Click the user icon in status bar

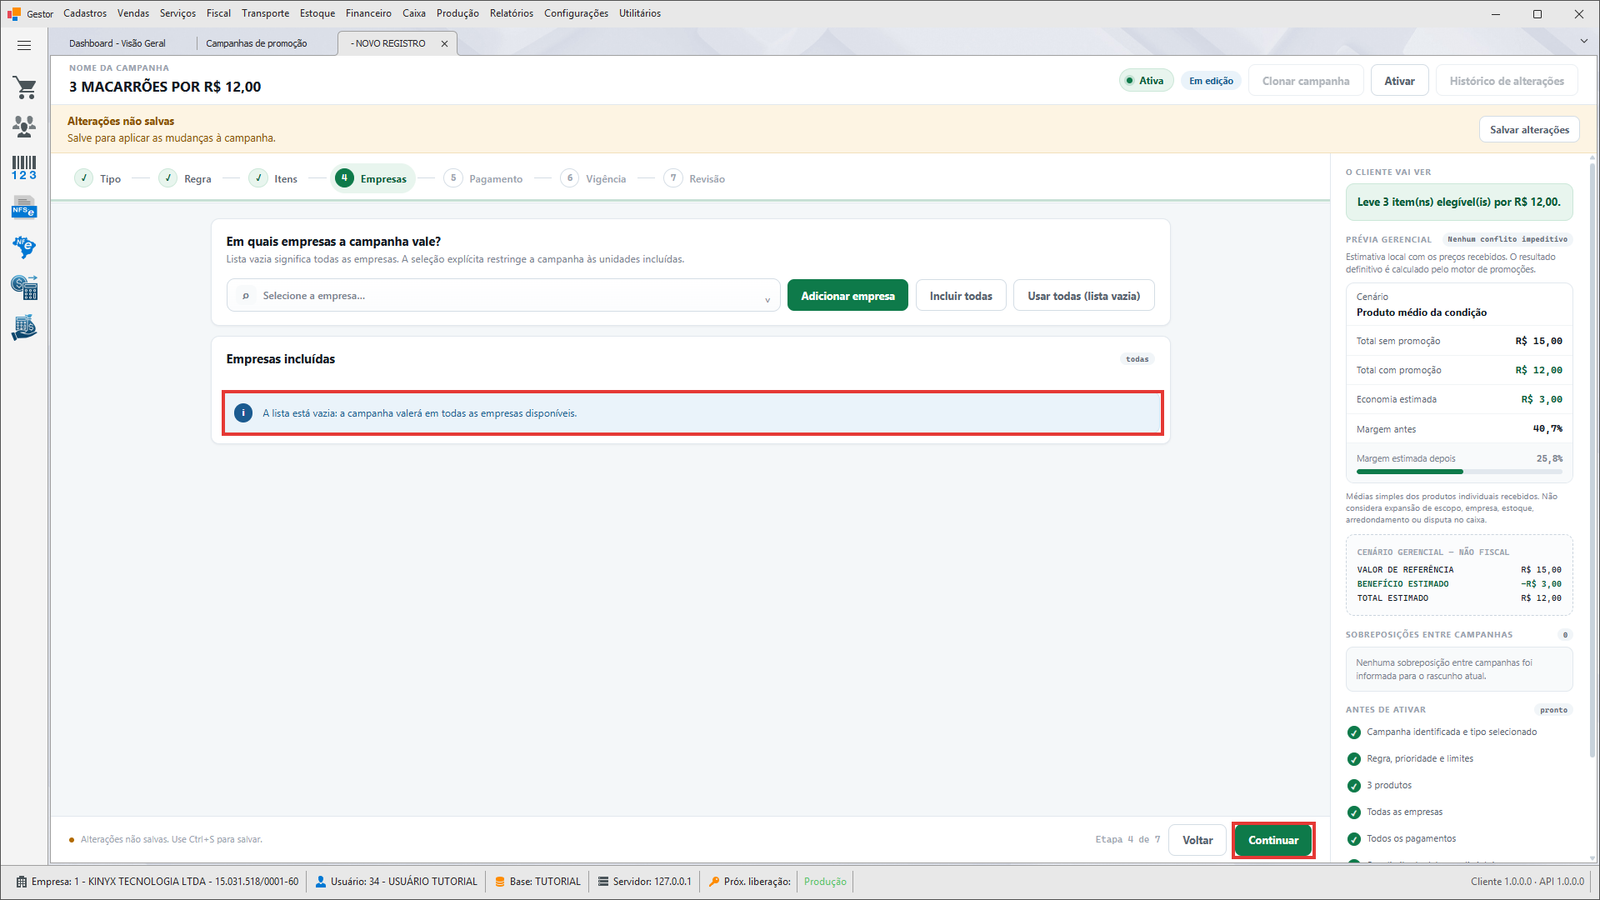coord(321,882)
